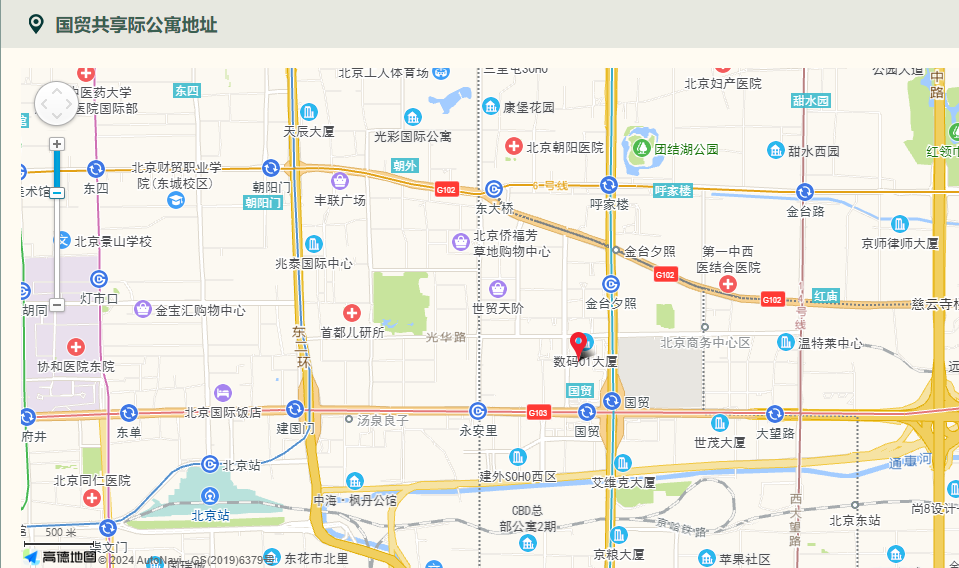Click the 协和医院东院 hospital icon
The width and height of the screenshot is (959, 568).
pos(76,347)
